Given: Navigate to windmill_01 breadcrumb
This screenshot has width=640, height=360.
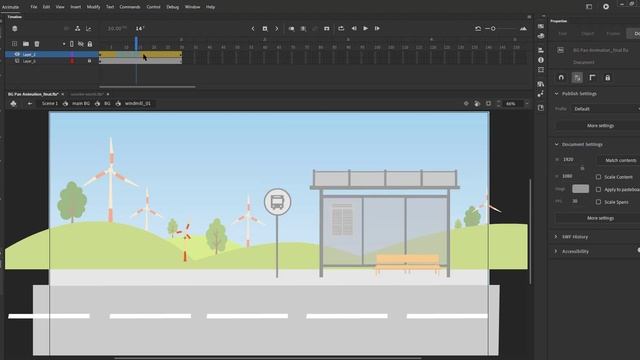Looking at the screenshot, I should pos(138,104).
